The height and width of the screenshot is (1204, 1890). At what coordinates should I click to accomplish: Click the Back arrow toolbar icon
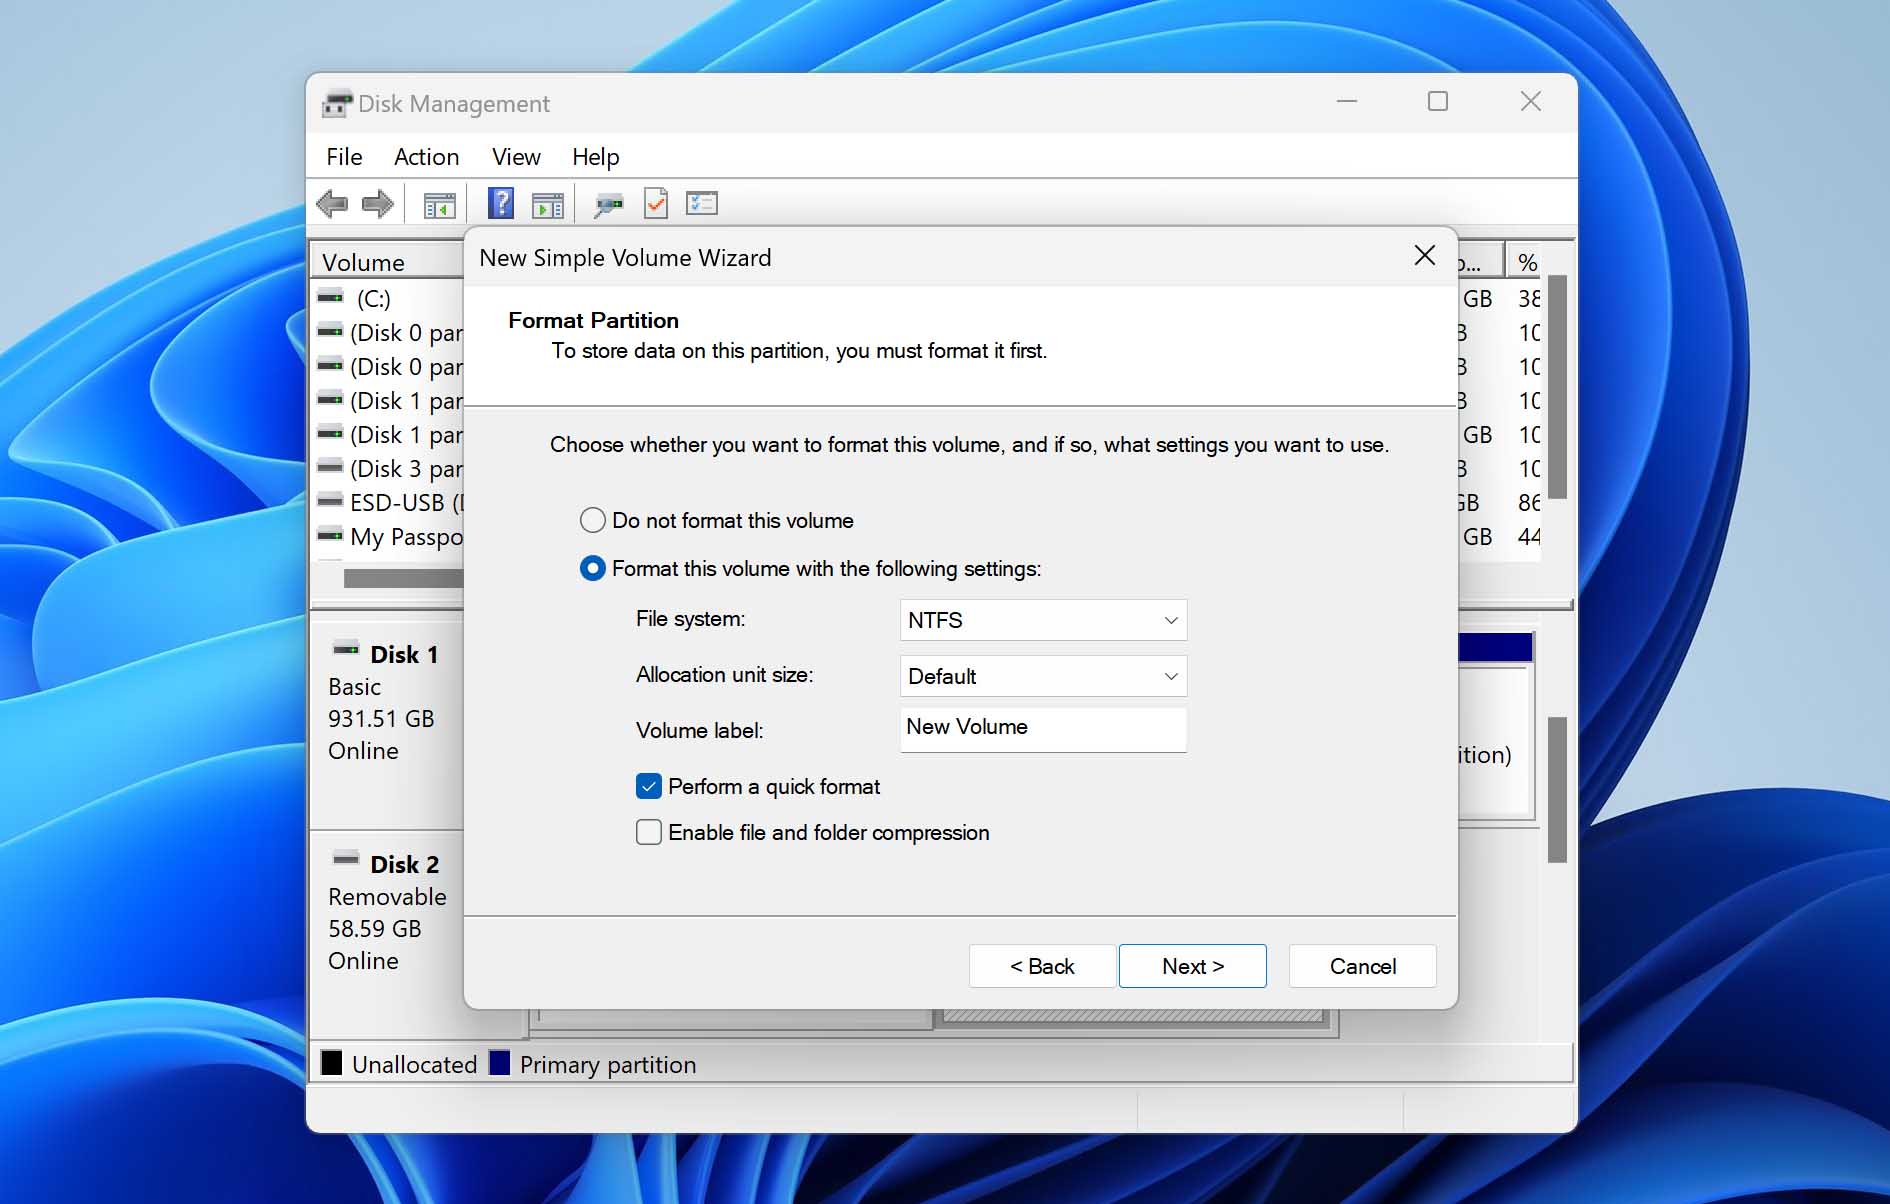[x=332, y=204]
